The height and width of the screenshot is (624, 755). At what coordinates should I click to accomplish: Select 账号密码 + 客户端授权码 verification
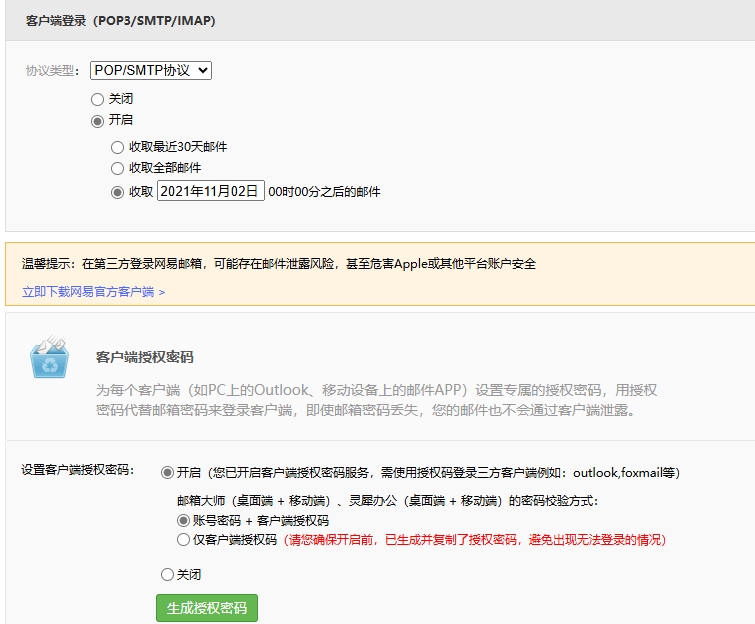(x=183, y=520)
